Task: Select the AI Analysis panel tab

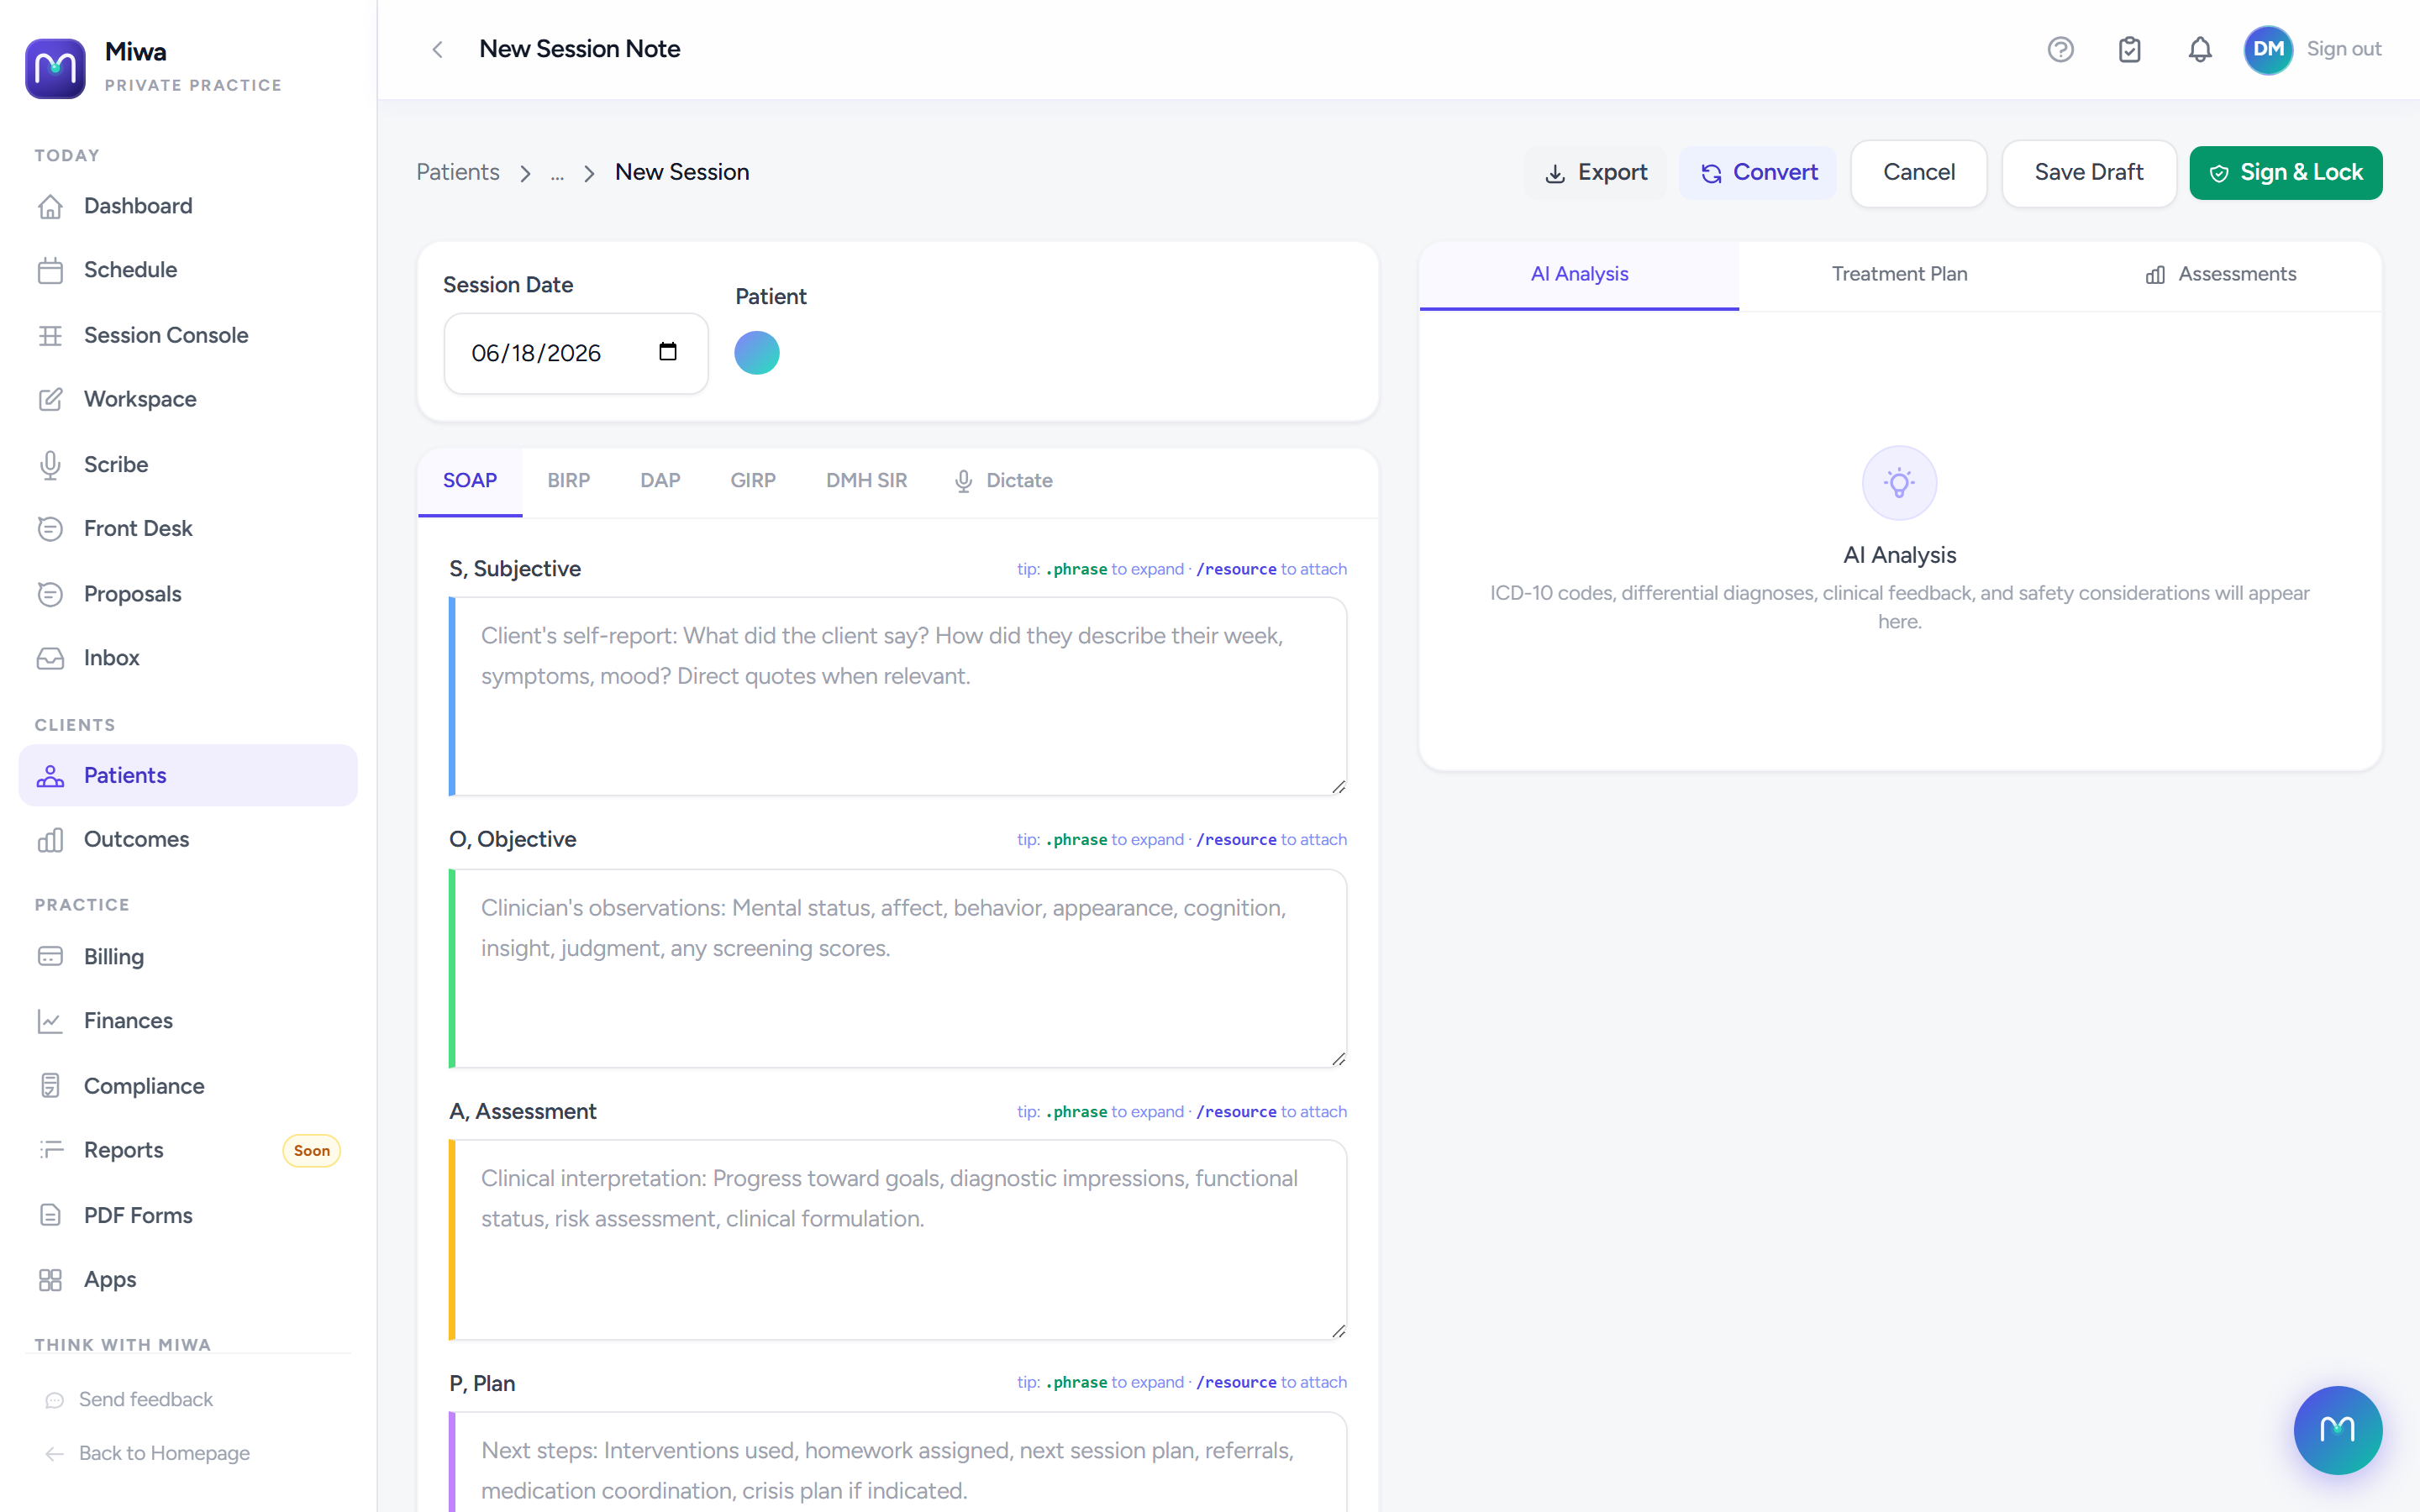Action: coord(1579,275)
